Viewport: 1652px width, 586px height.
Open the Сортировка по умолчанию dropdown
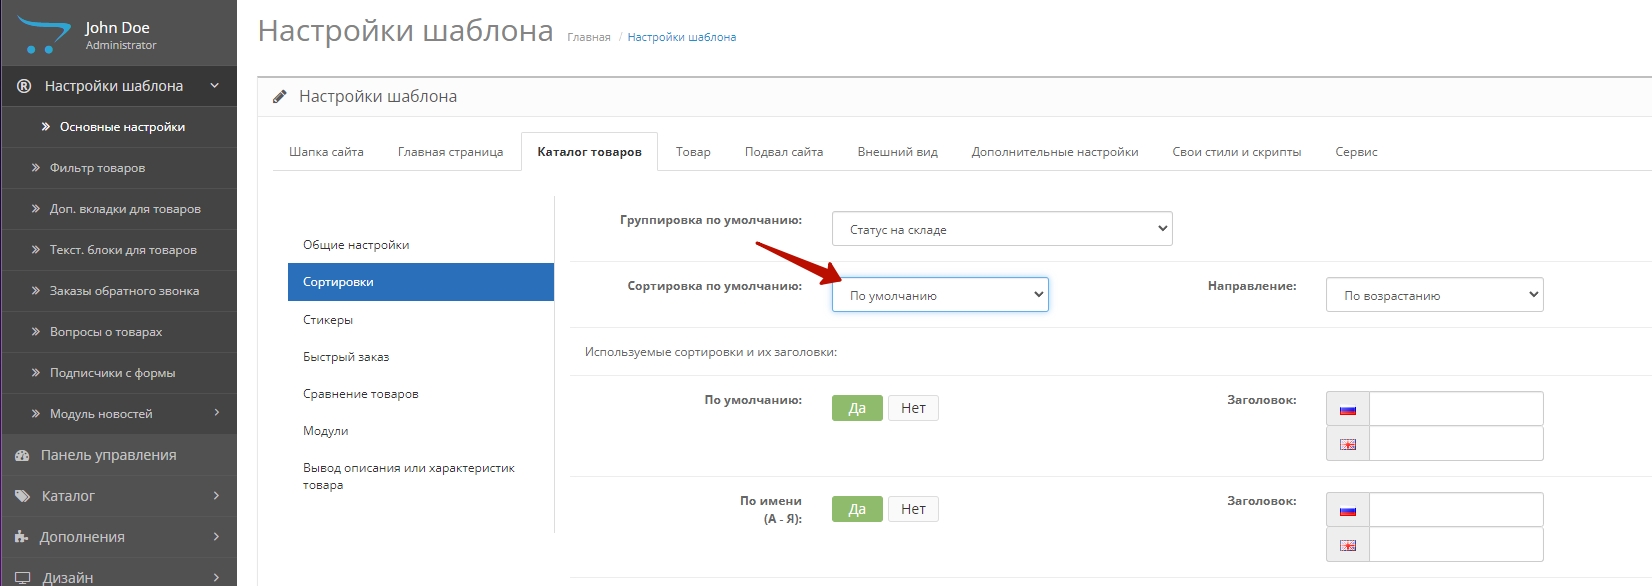pos(939,295)
